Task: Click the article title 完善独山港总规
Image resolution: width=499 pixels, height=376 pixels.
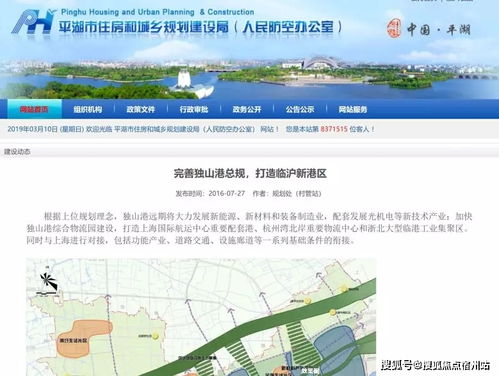Action: tap(250, 173)
